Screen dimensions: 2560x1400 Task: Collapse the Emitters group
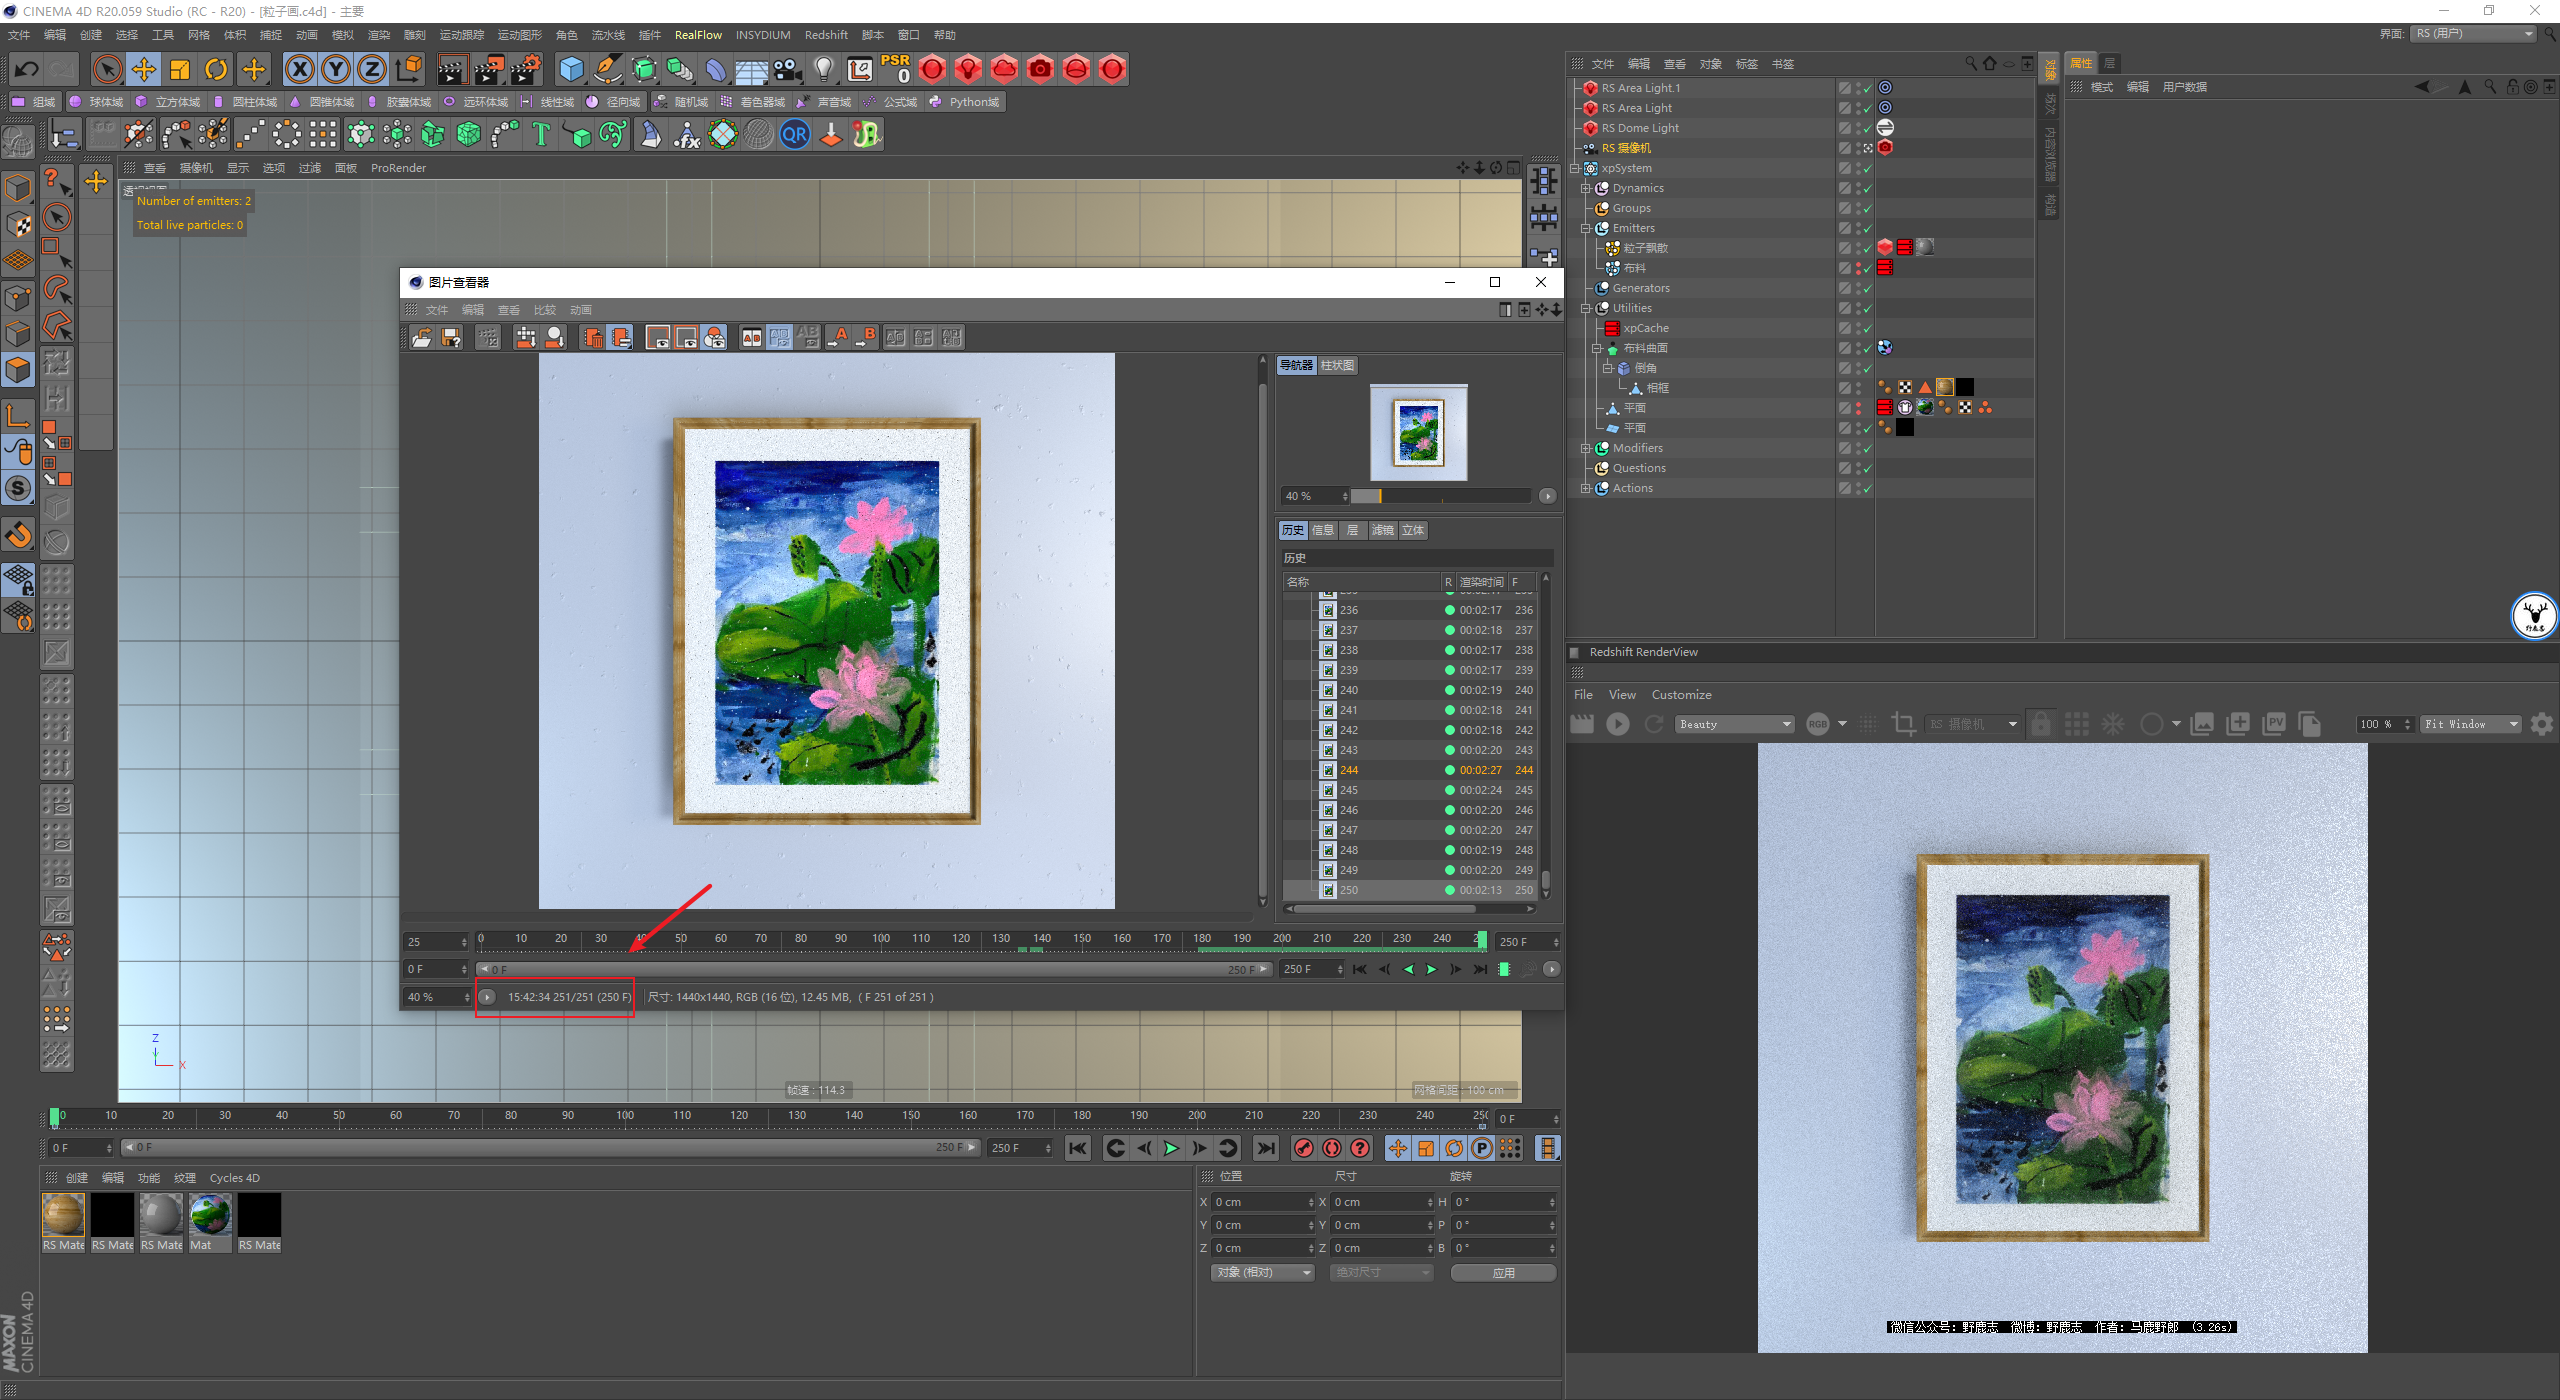[1586, 228]
